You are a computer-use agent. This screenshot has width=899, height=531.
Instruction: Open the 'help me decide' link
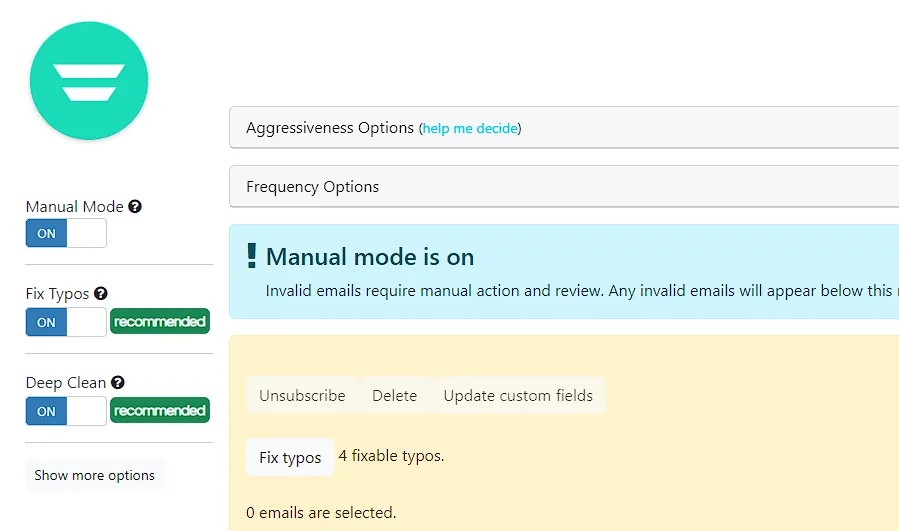click(470, 128)
